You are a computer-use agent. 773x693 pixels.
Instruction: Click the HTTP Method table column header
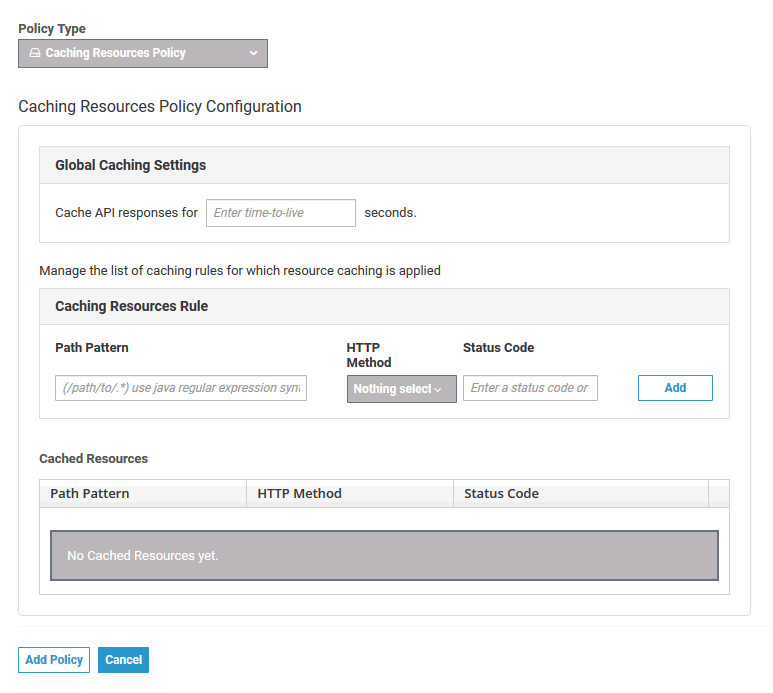(299, 493)
